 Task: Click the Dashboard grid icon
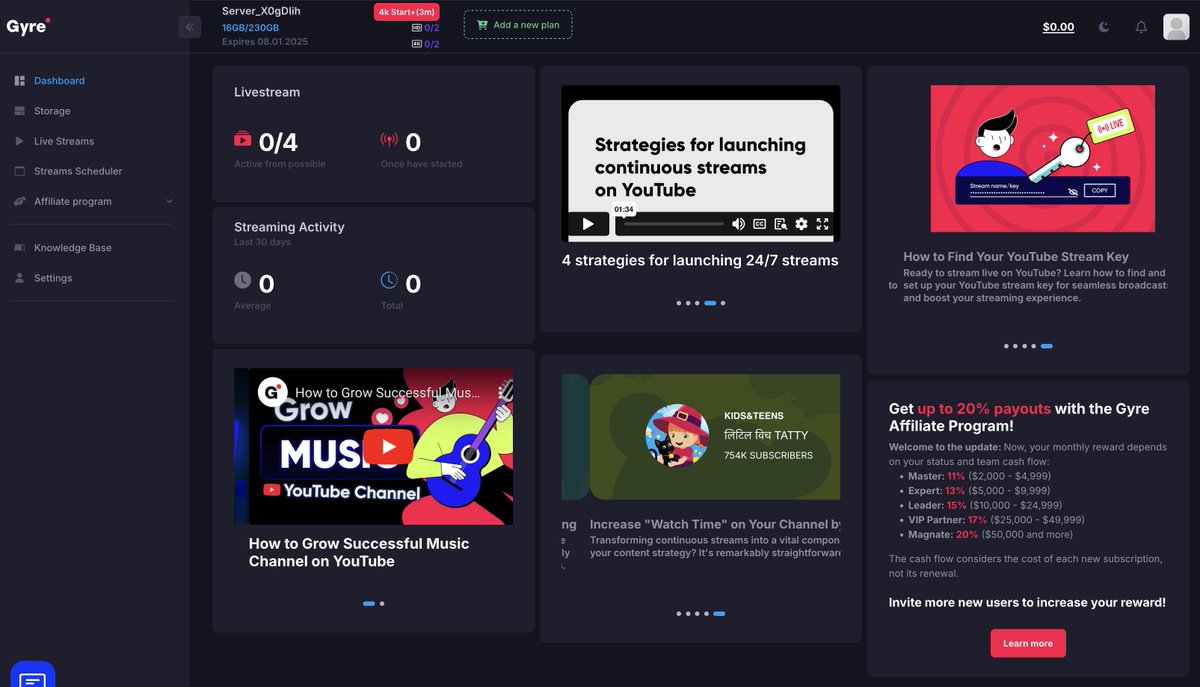point(20,81)
